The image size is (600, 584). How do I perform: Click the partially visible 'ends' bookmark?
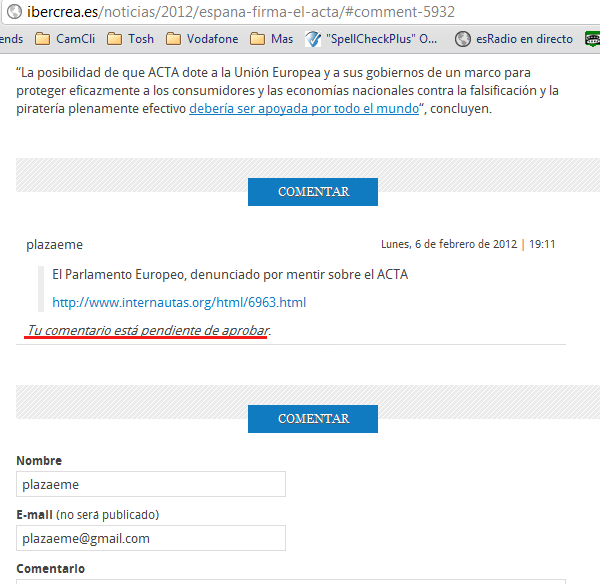(x=11, y=39)
